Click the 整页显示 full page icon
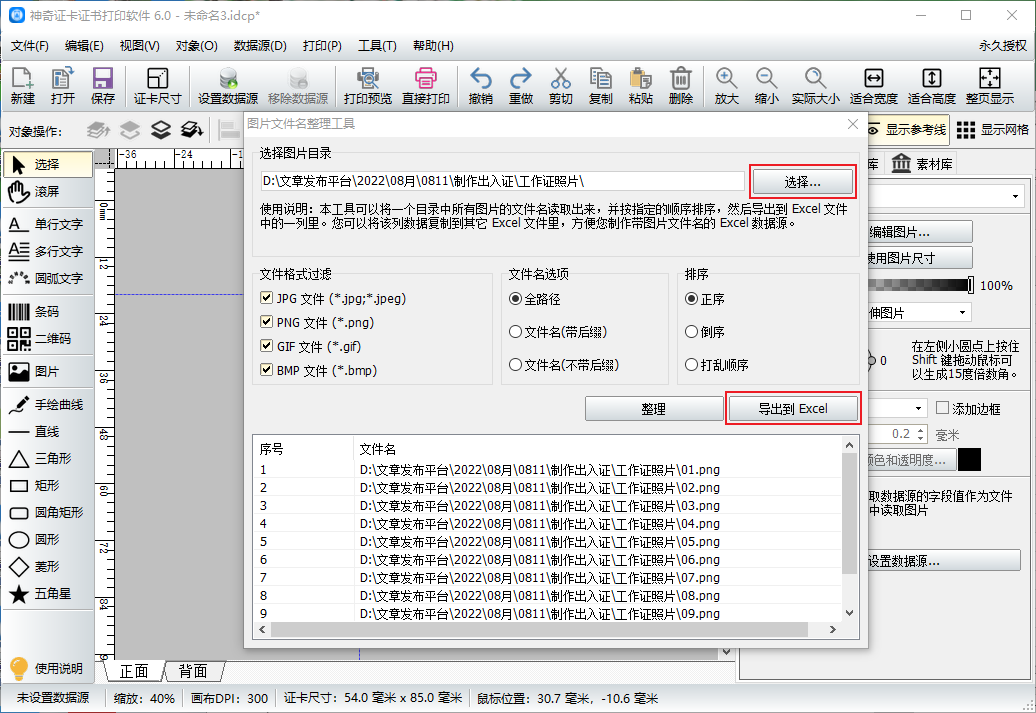 [x=990, y=85]
